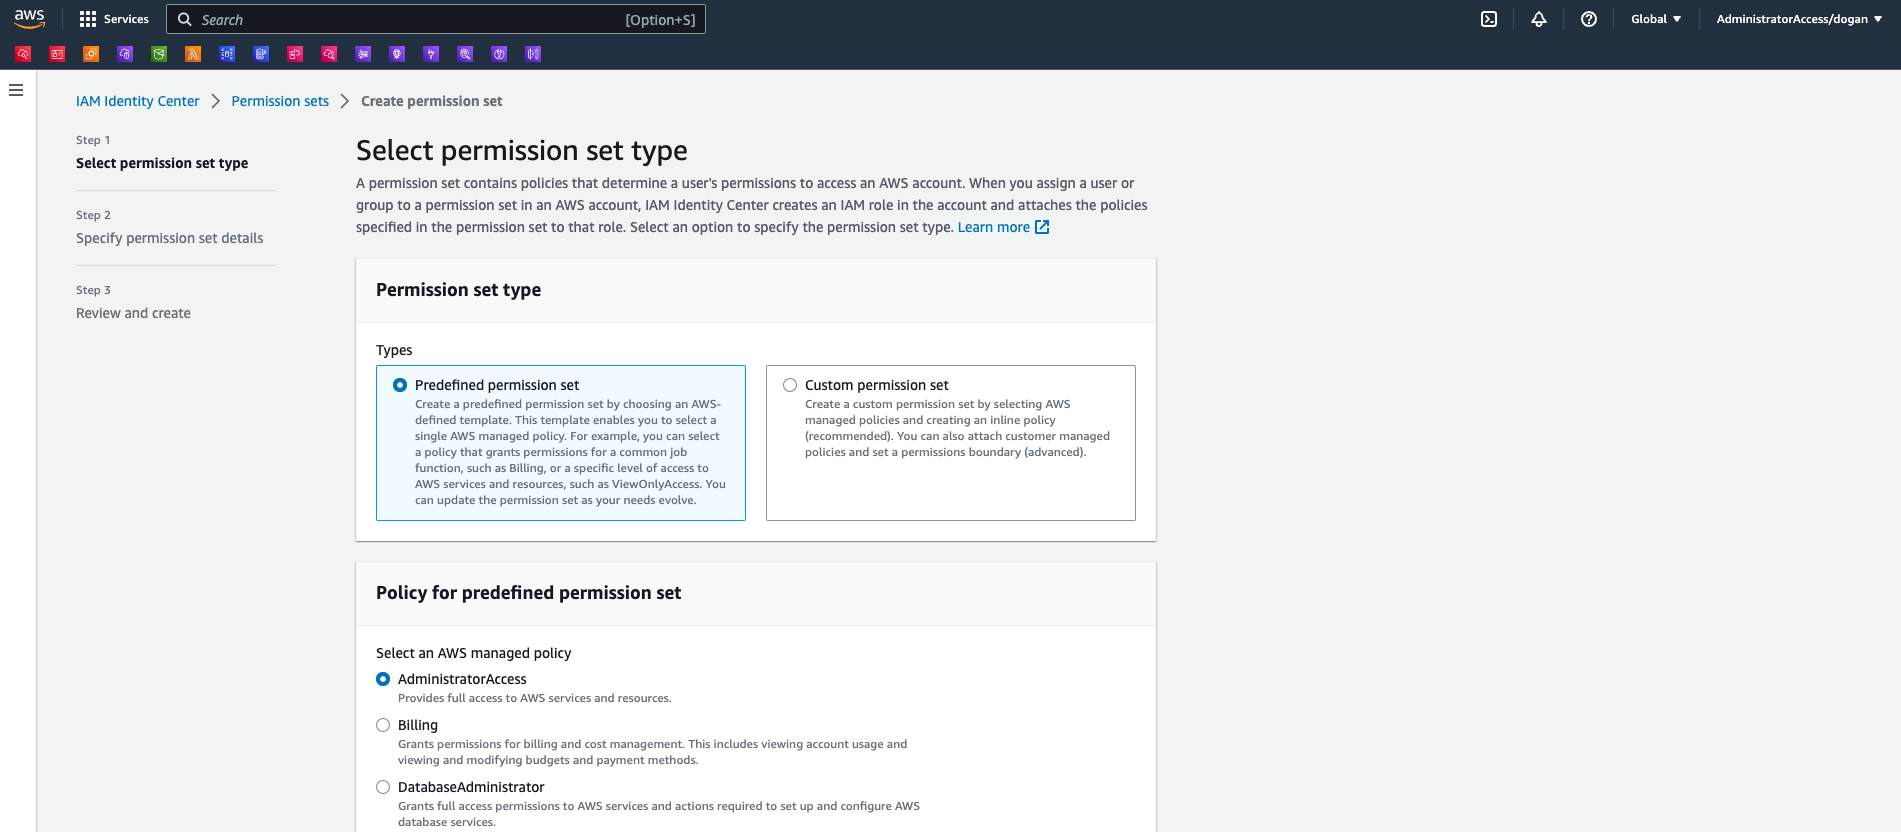Click the AWS logo home icon
This screenshot has height=832, width=1901.
coord(29,19)
